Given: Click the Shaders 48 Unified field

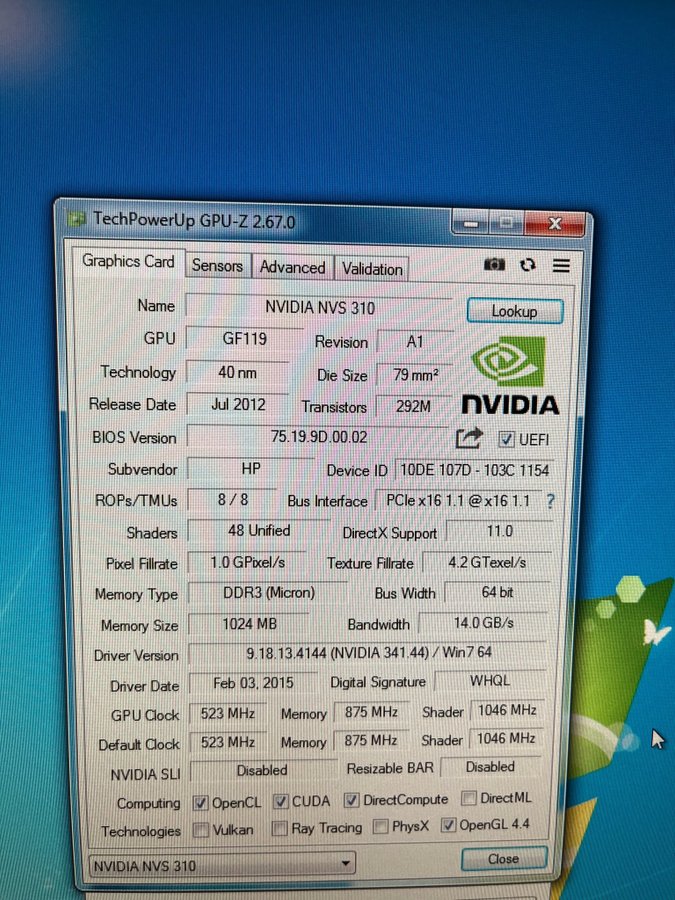Looking at the screenshot, I should point(259,531).
